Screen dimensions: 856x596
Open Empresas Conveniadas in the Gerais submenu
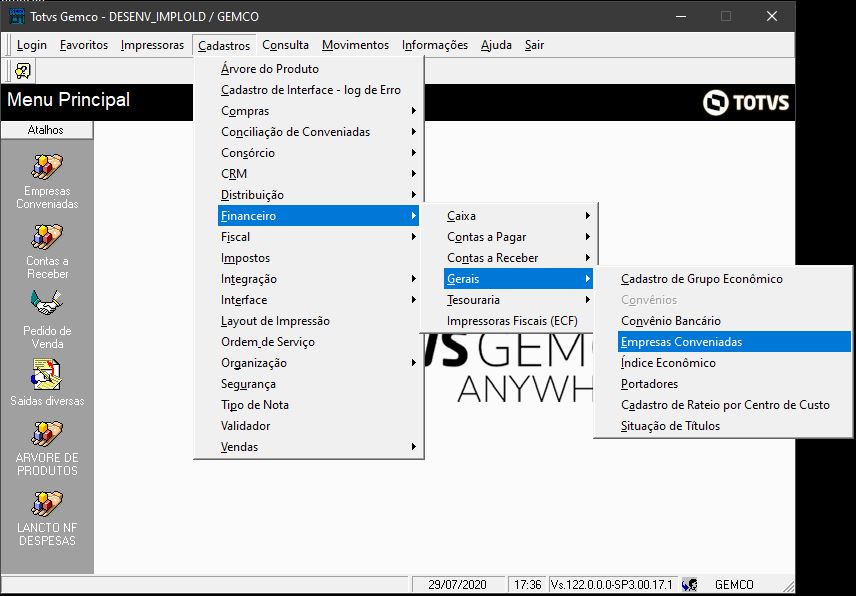pyautogui.click(x=734, y=342)
